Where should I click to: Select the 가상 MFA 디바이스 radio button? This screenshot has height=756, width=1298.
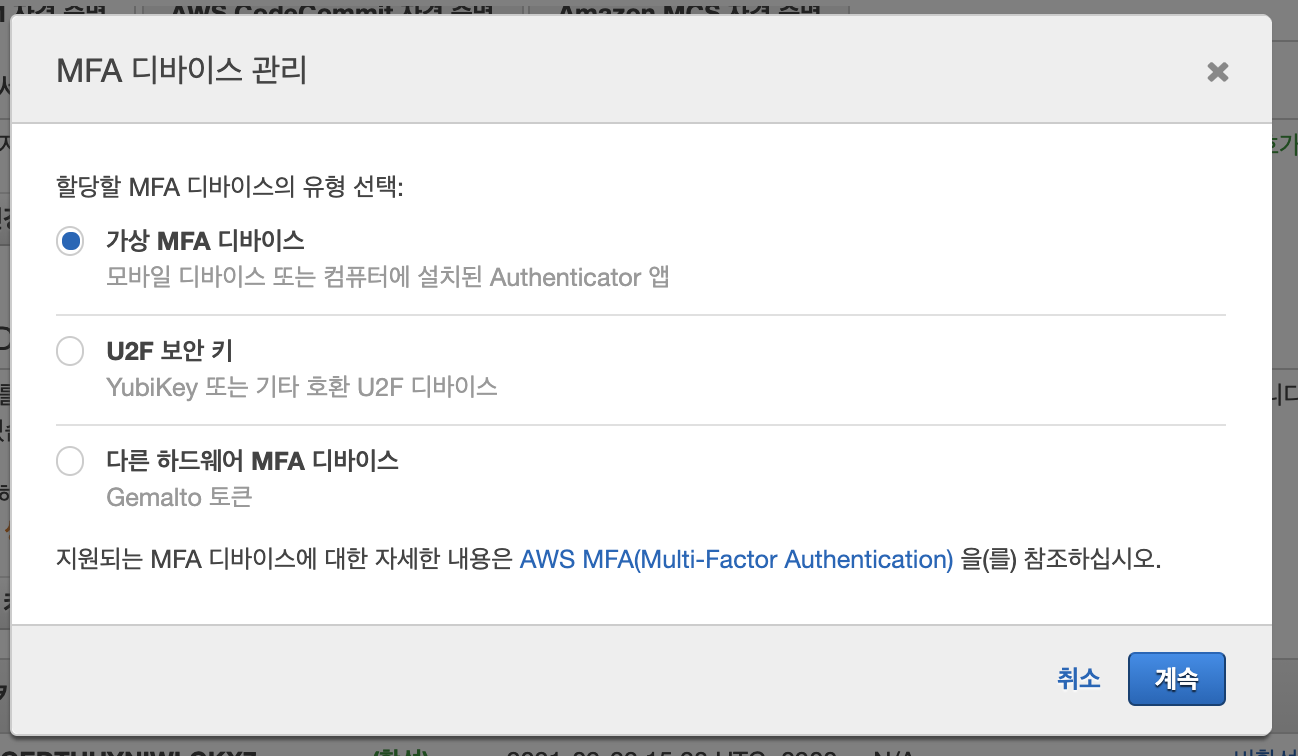tap(70, 241)
